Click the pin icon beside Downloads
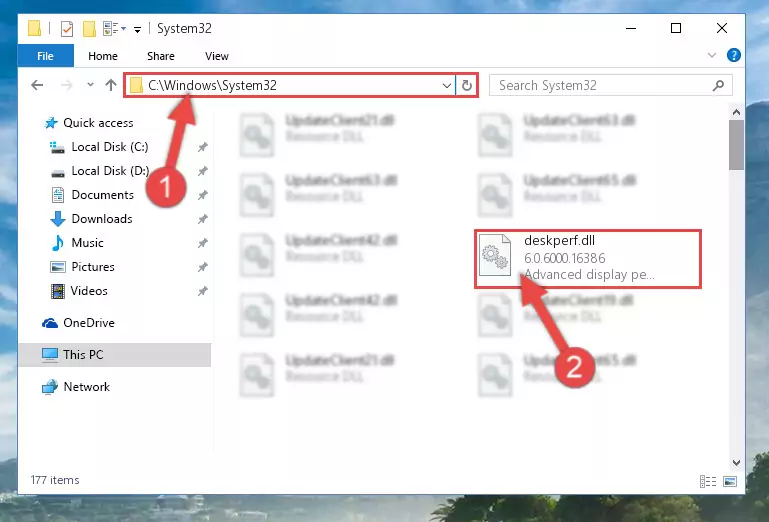 click(x=203, y=219)
